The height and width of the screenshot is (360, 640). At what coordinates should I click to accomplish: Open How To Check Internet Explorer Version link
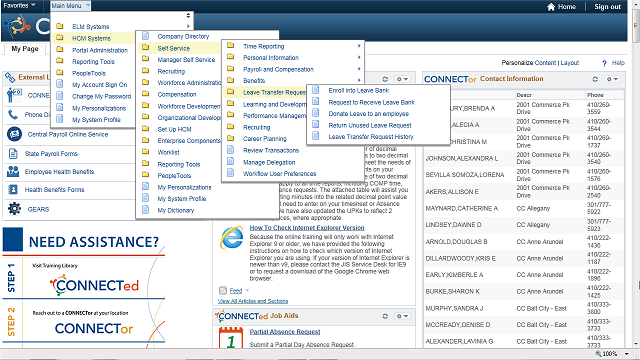tap(307, 228)
